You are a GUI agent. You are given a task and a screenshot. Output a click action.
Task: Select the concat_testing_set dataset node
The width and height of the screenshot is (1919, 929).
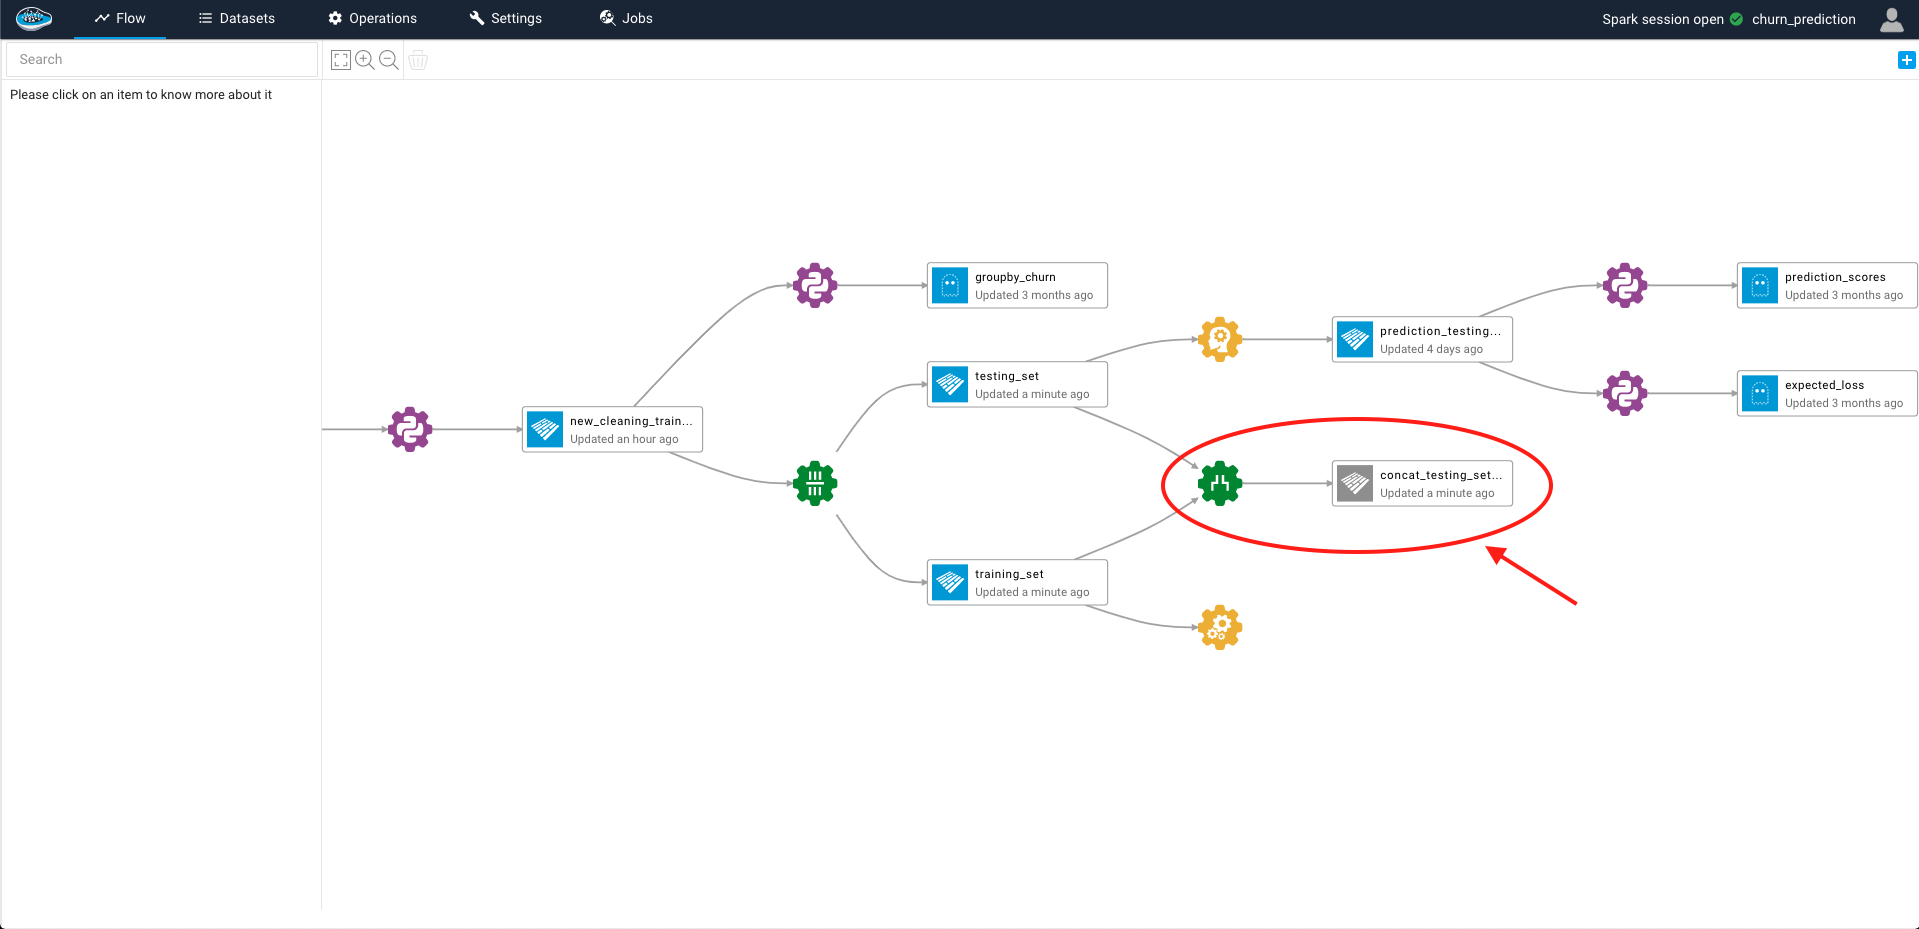click(x=1421, y=484)
